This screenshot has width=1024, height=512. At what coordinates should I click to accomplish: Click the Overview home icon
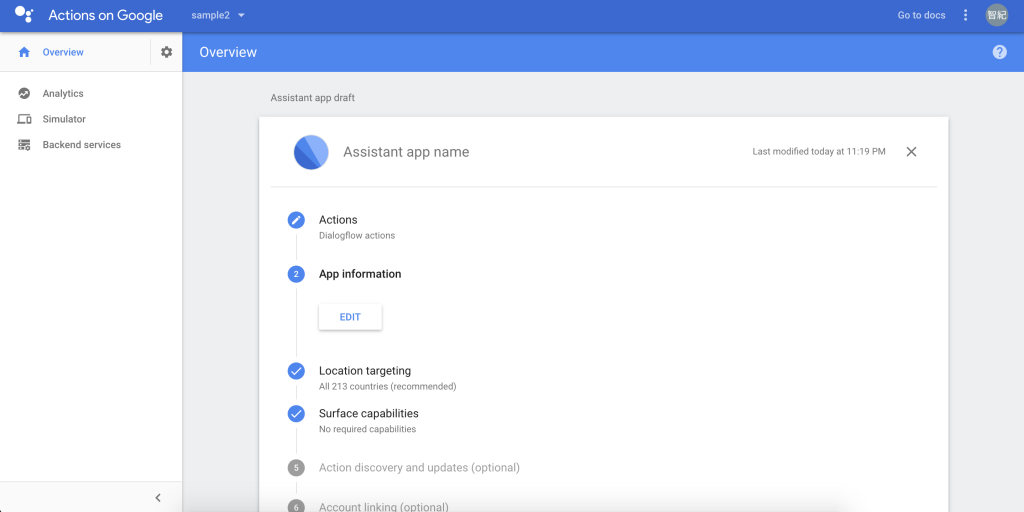pyautogui.click(x=24, y=52)
